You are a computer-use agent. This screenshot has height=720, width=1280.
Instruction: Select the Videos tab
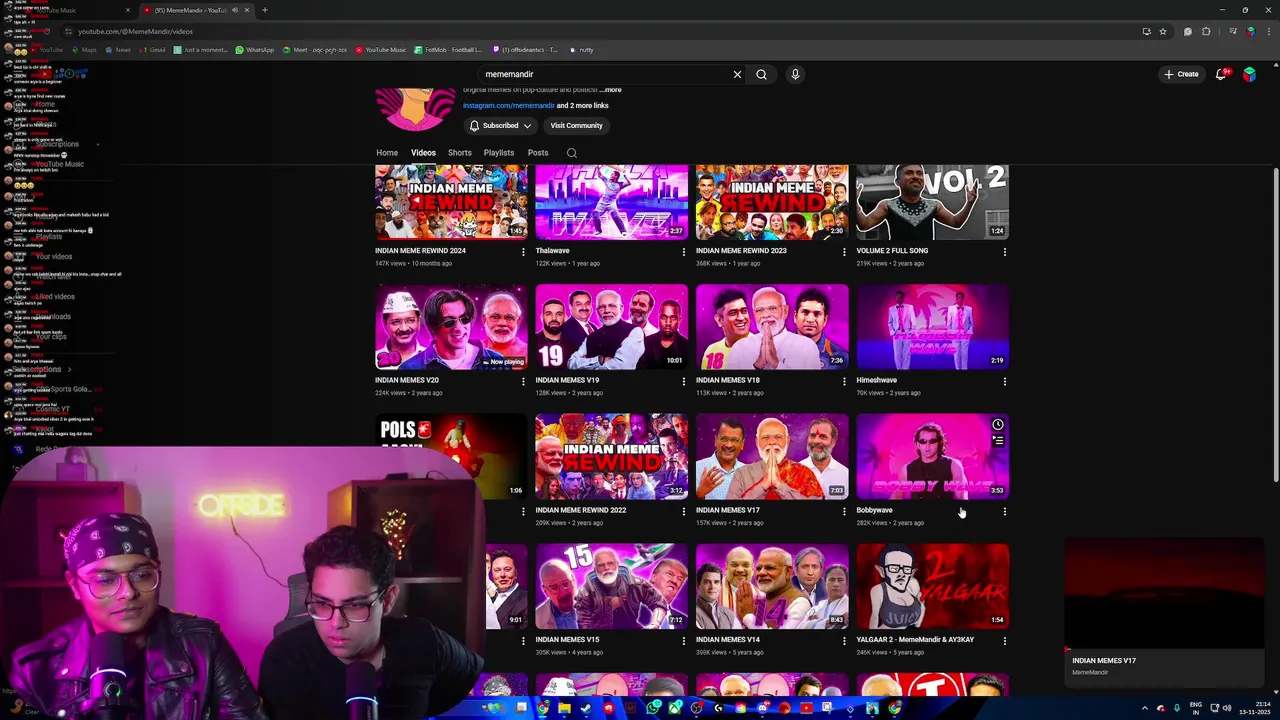(x=423, y=153)
